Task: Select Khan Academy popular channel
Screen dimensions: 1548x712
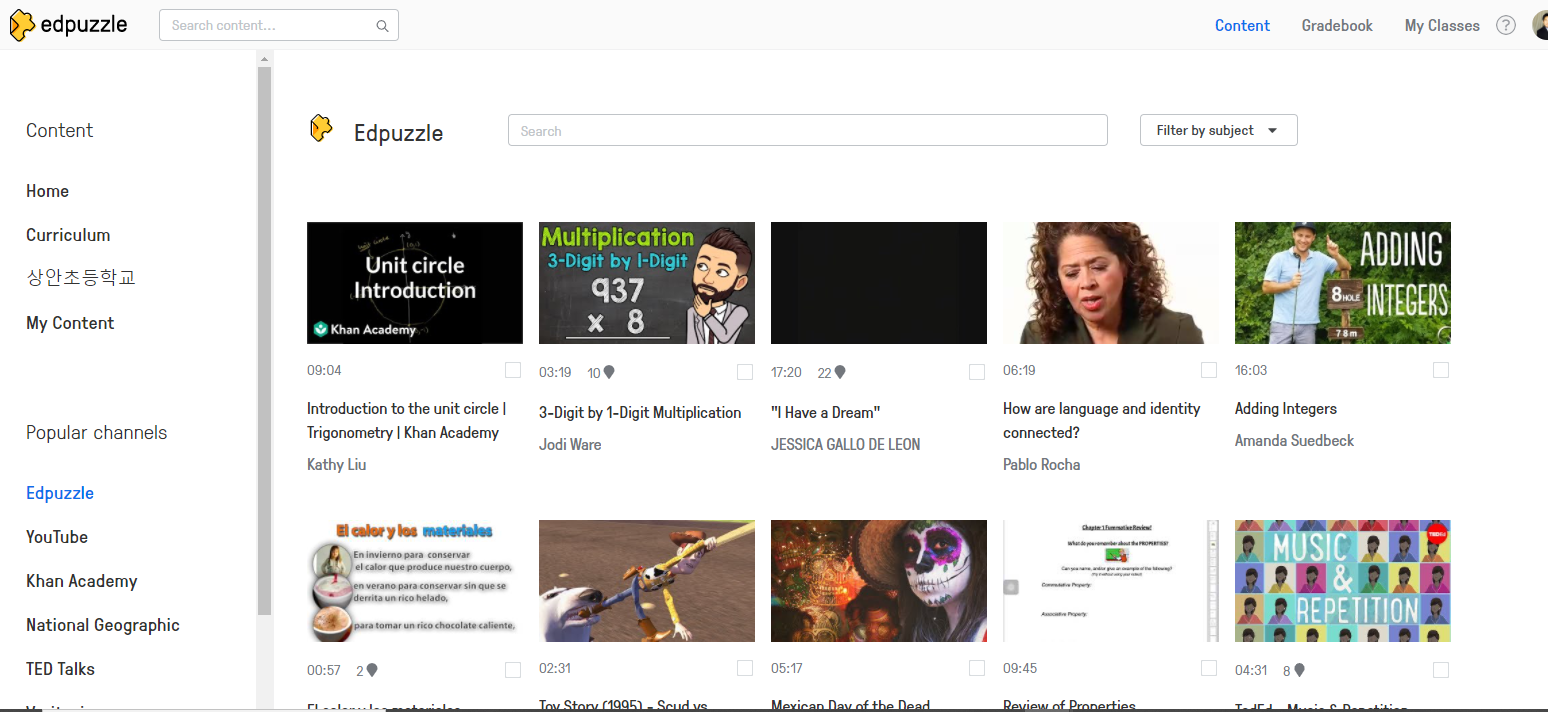Action: click(82, 581)
